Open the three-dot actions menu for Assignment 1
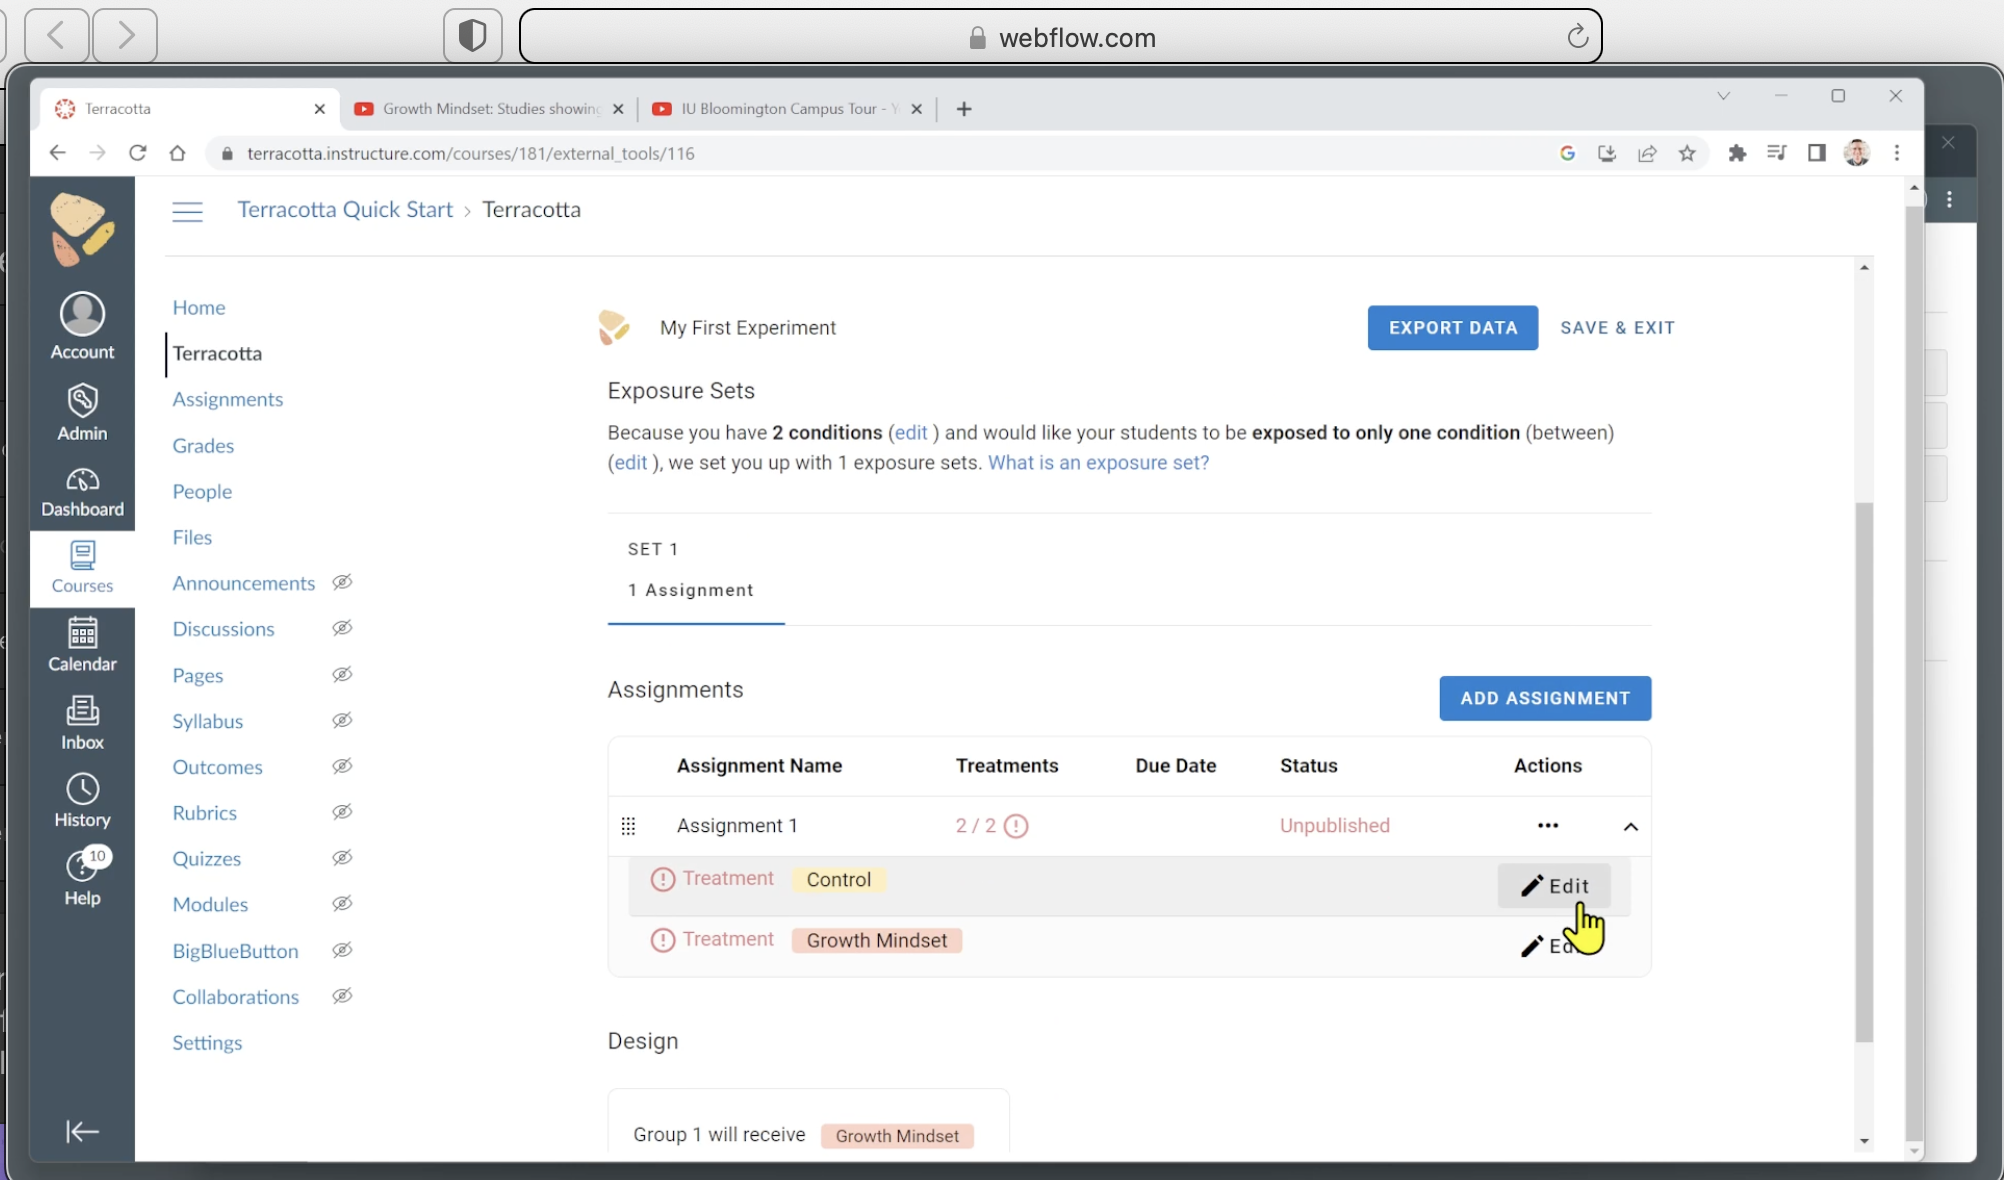 (1547, 825)
